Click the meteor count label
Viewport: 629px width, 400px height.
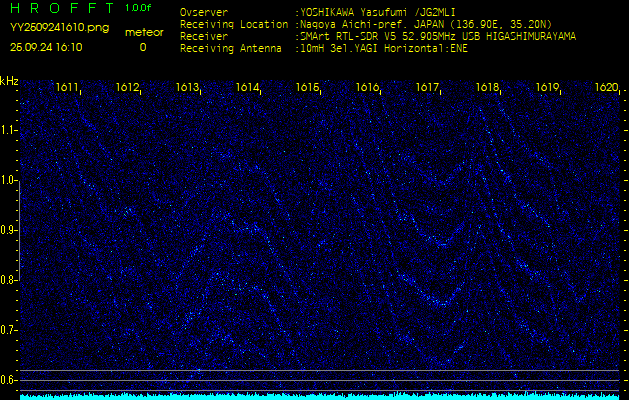click(143, 32)
